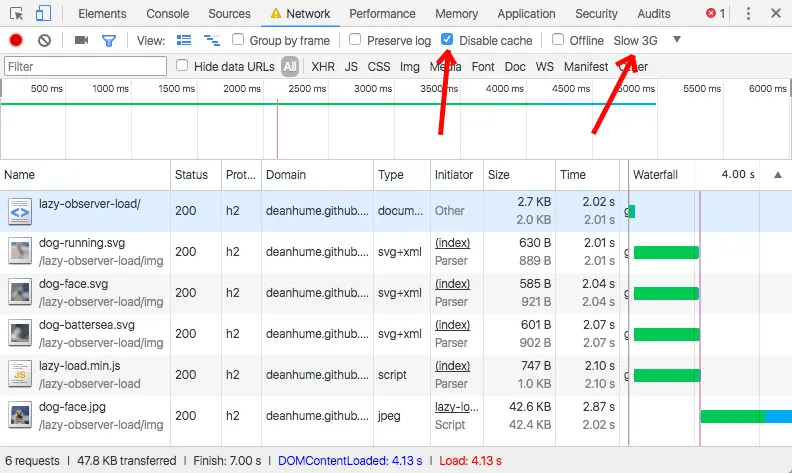Screen dimensions: 792x473
Task: Filter requests by Img type
Action: pyautogui.click(x=410, y=67)
